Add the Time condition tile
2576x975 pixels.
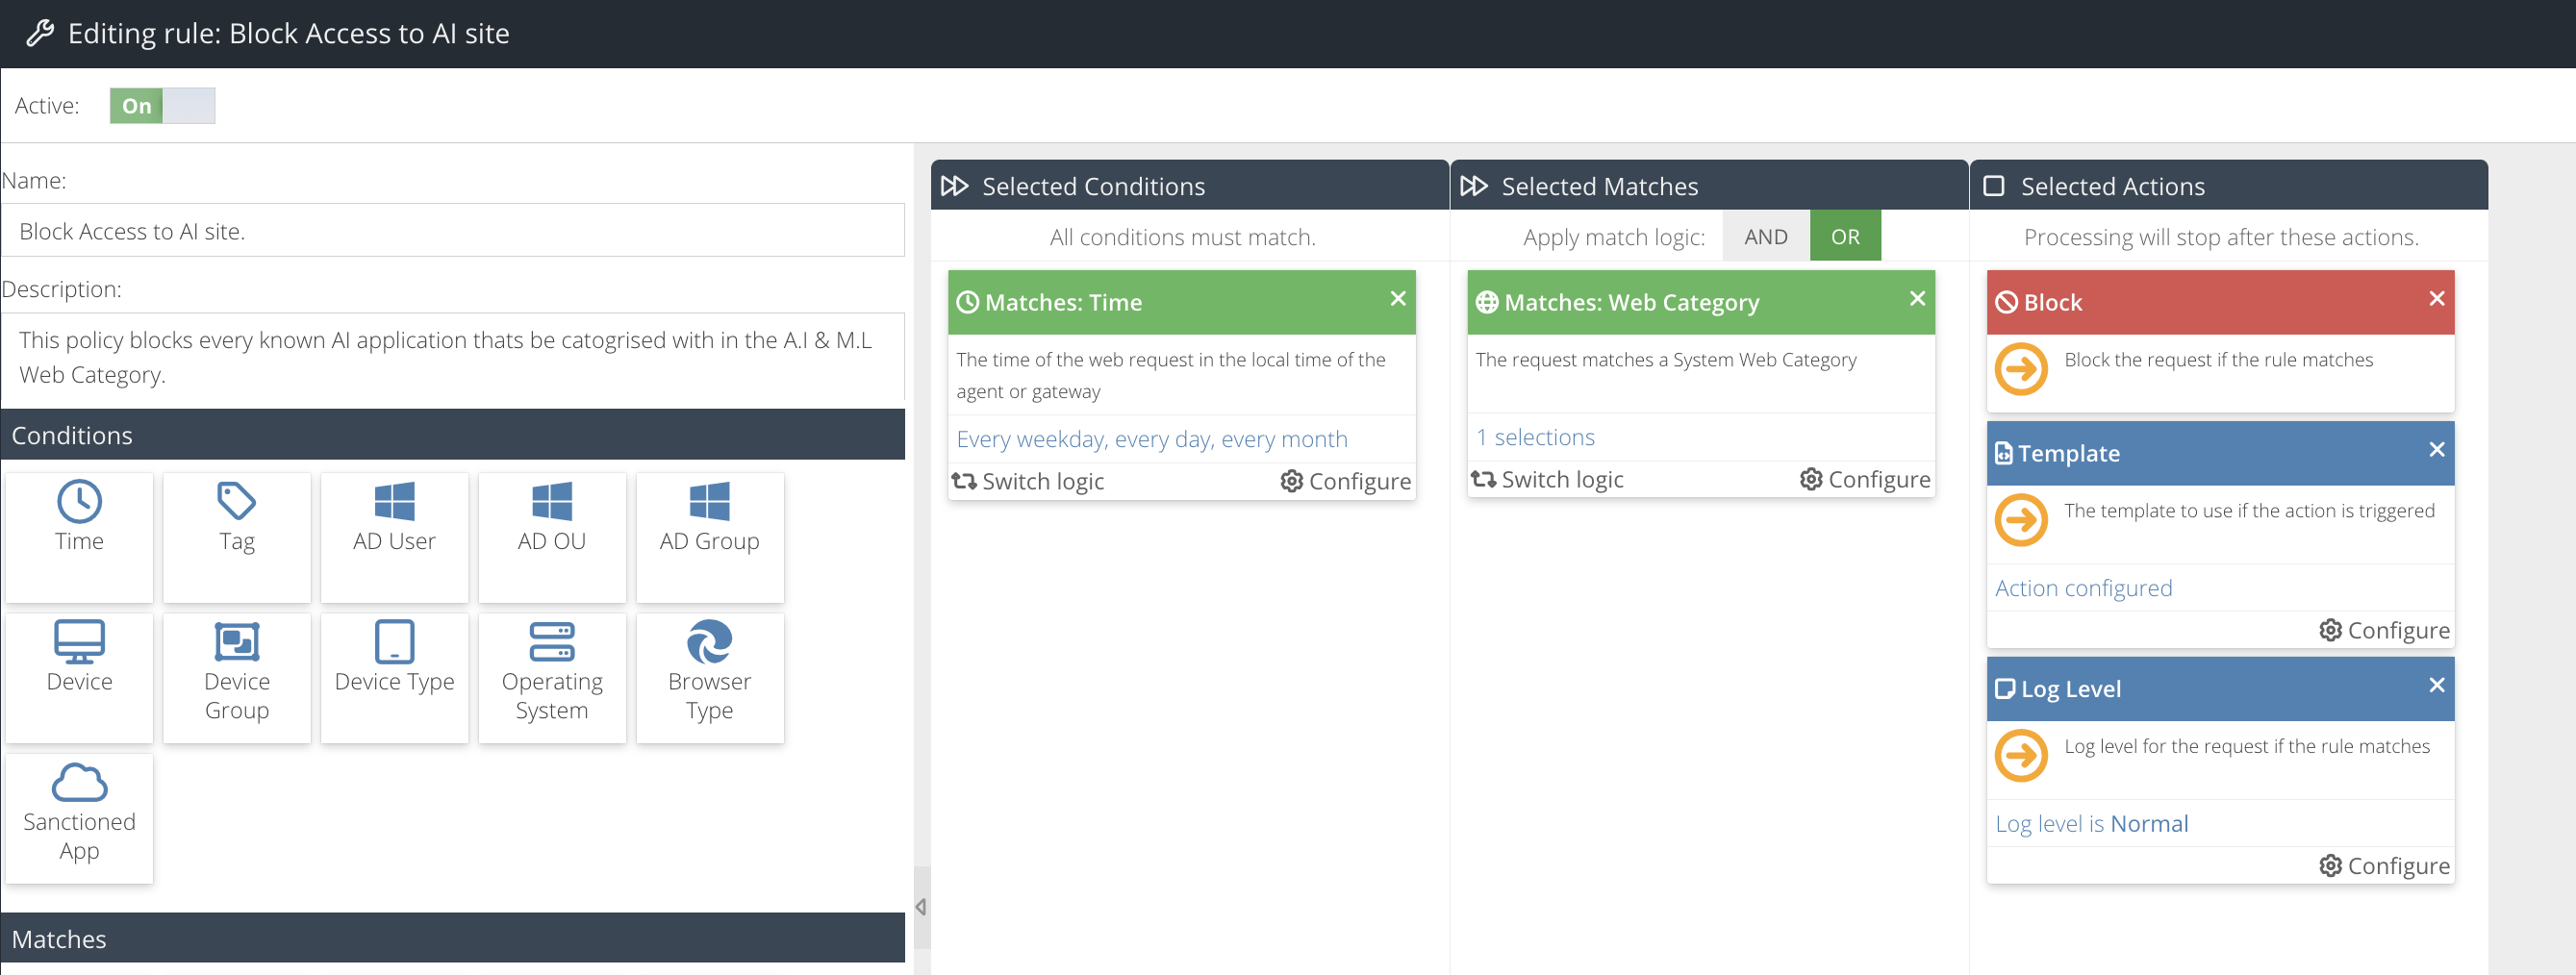point(79,537)
